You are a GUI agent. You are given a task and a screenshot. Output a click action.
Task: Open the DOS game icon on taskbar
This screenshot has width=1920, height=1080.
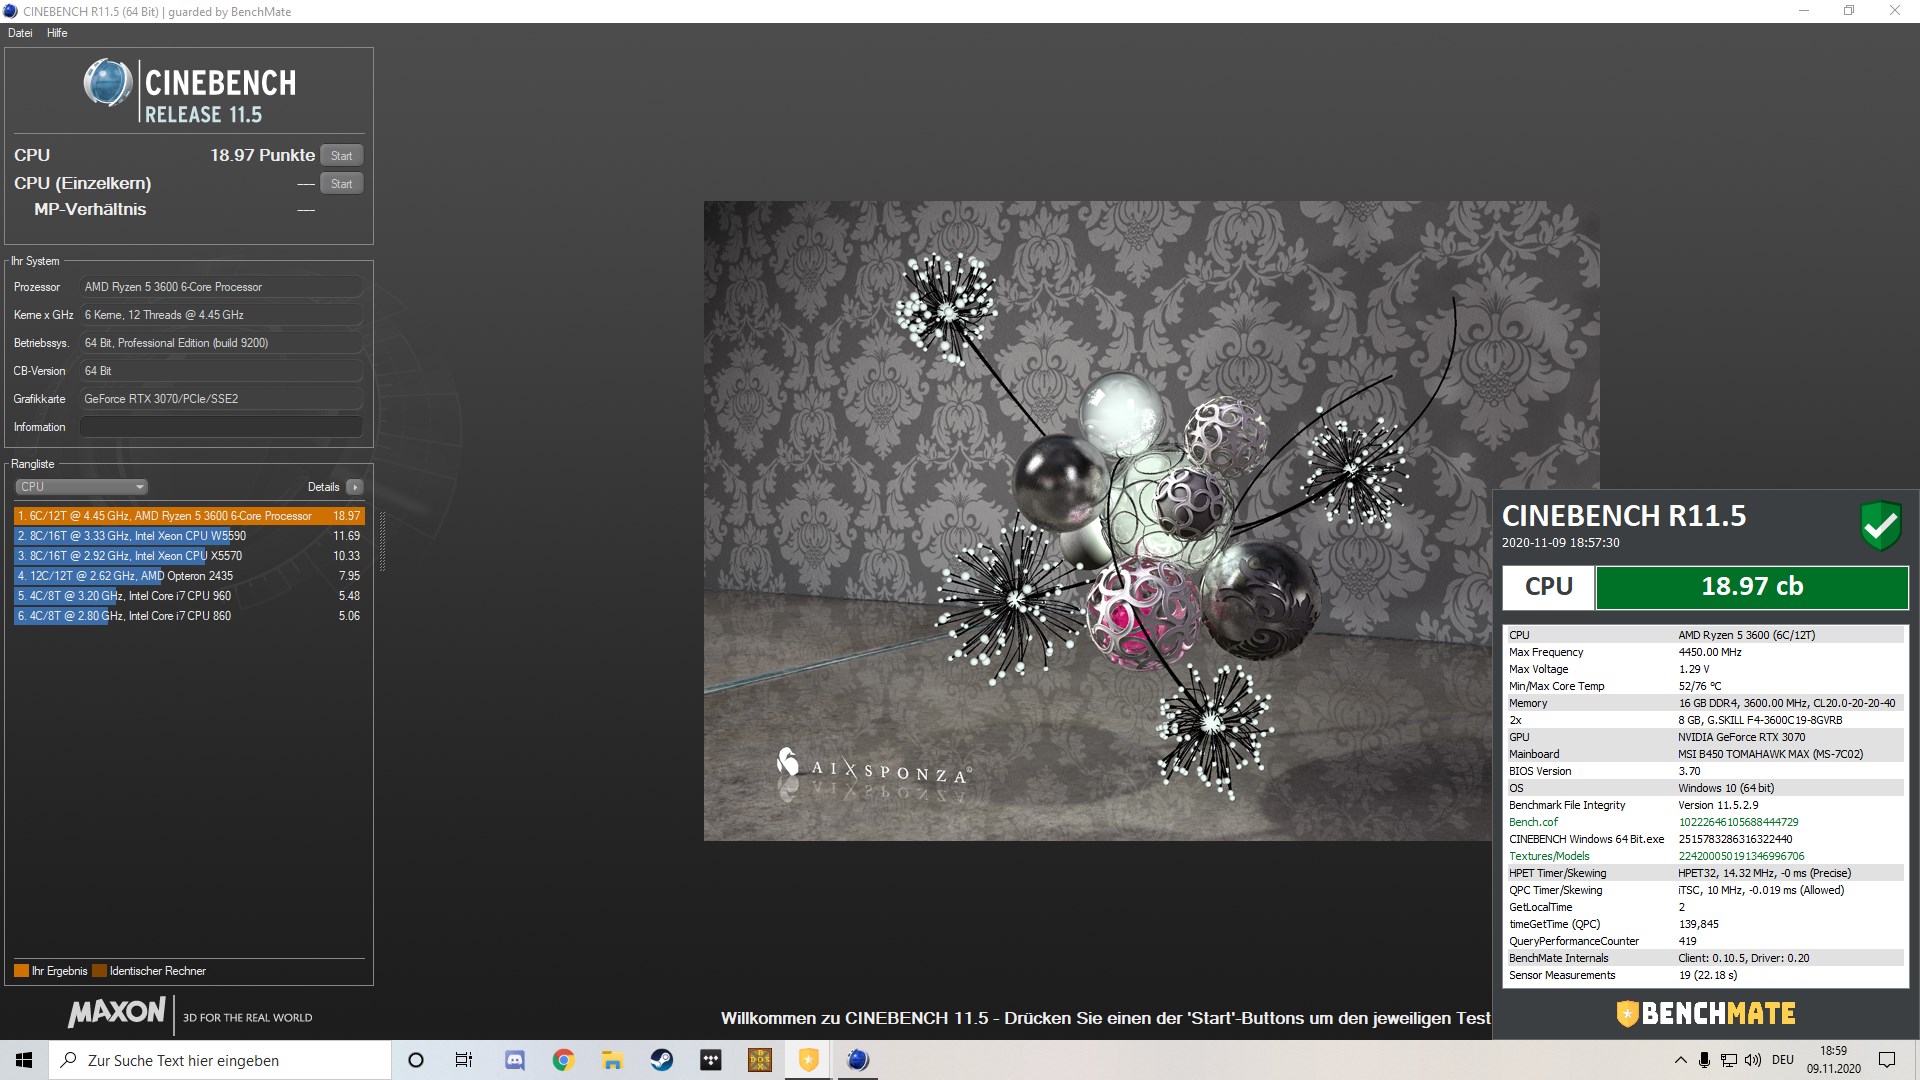(x=760, y=1060)
